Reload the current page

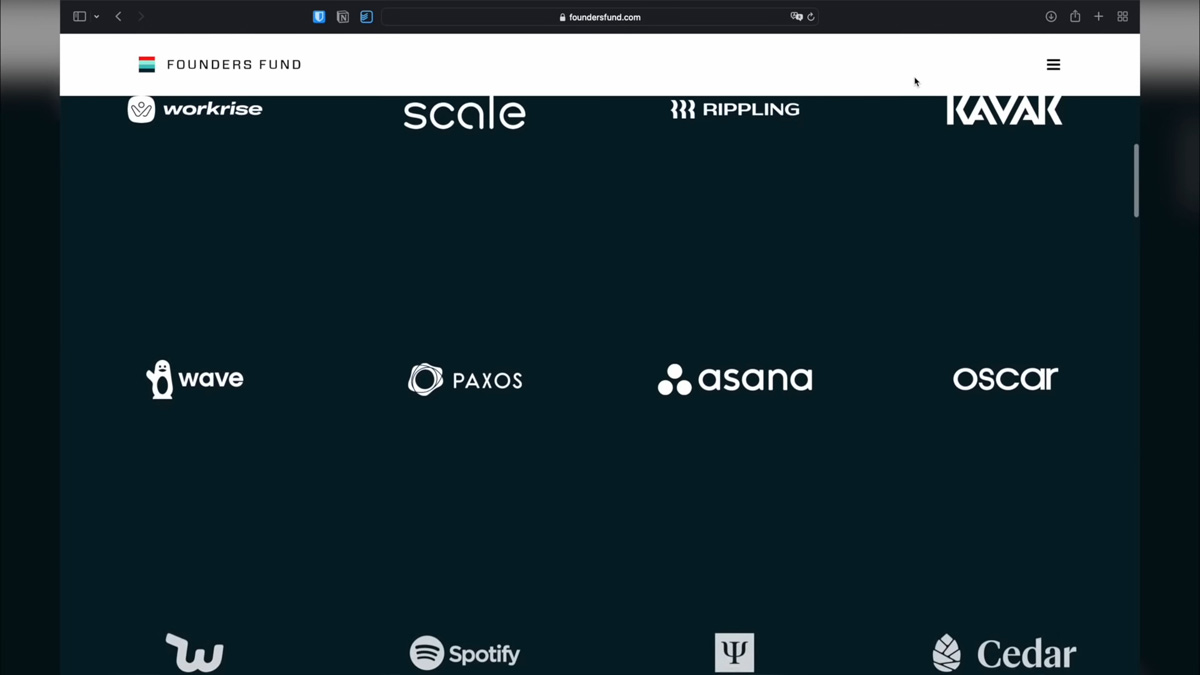point(811,17)
